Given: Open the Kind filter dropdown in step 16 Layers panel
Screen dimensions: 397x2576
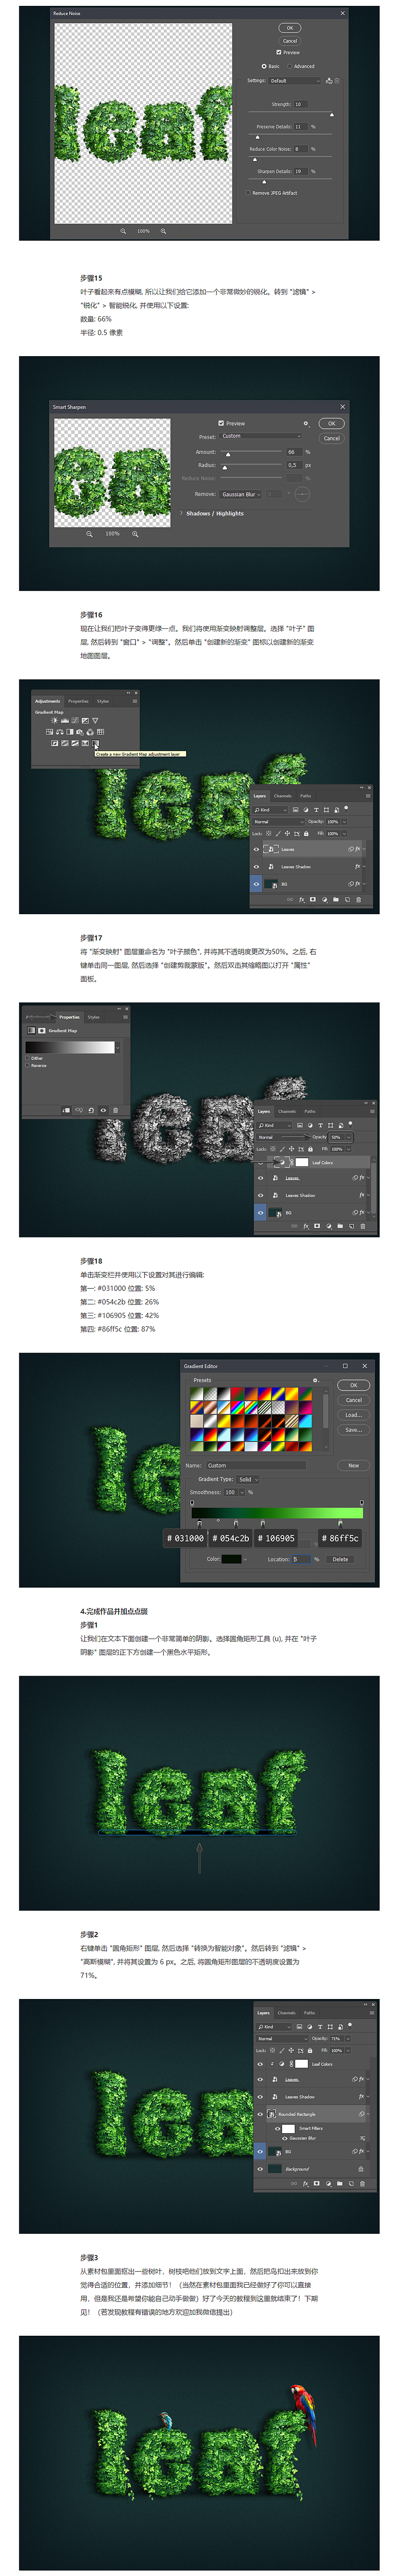Looking at the screenshot, I should tap(270, 810).
